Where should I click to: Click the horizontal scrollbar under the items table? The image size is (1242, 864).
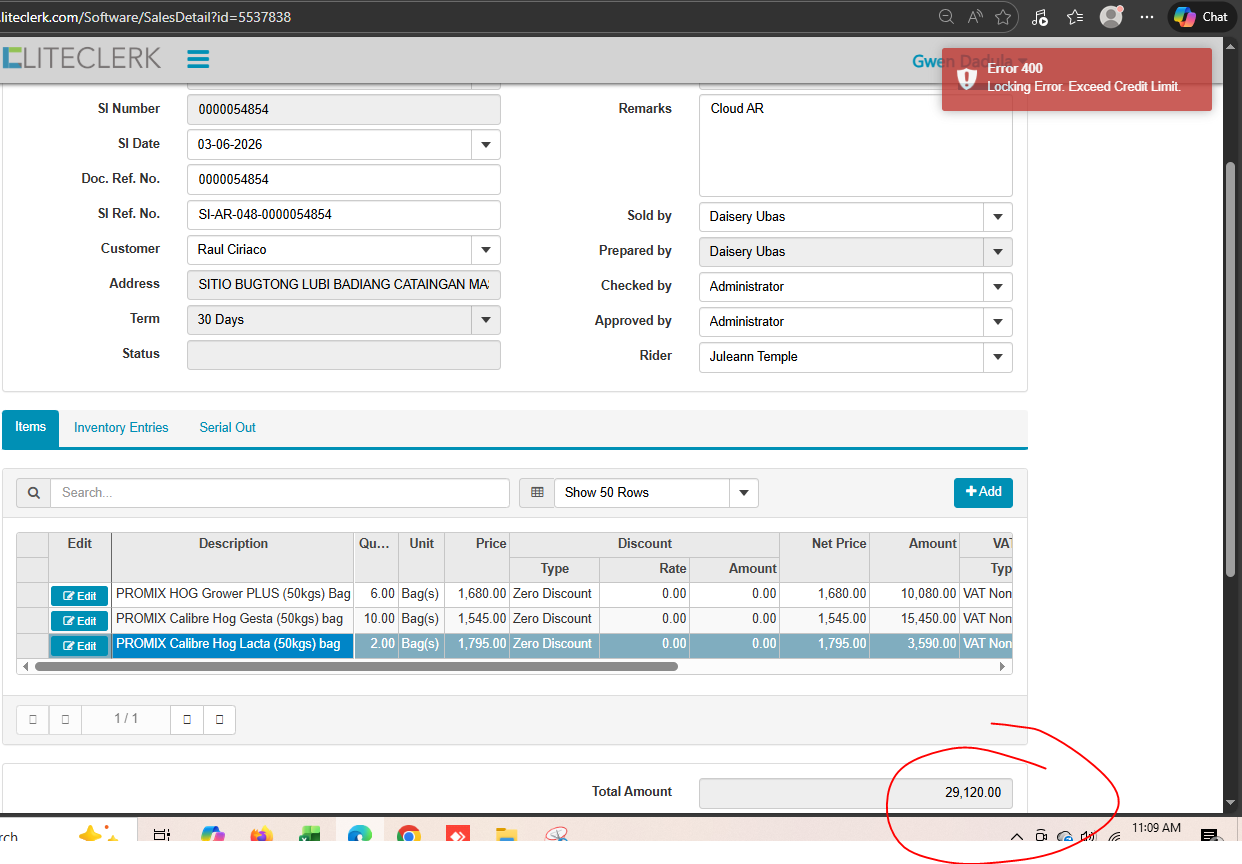pyautogui.click(x=356, y=666)
